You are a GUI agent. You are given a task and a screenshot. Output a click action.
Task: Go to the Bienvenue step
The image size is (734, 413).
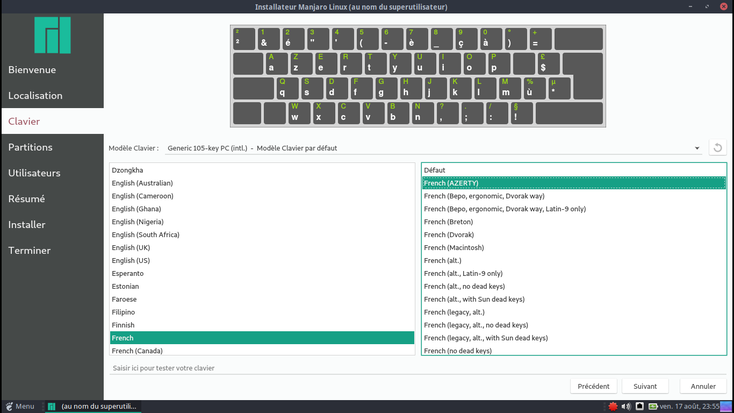[52, 70]
